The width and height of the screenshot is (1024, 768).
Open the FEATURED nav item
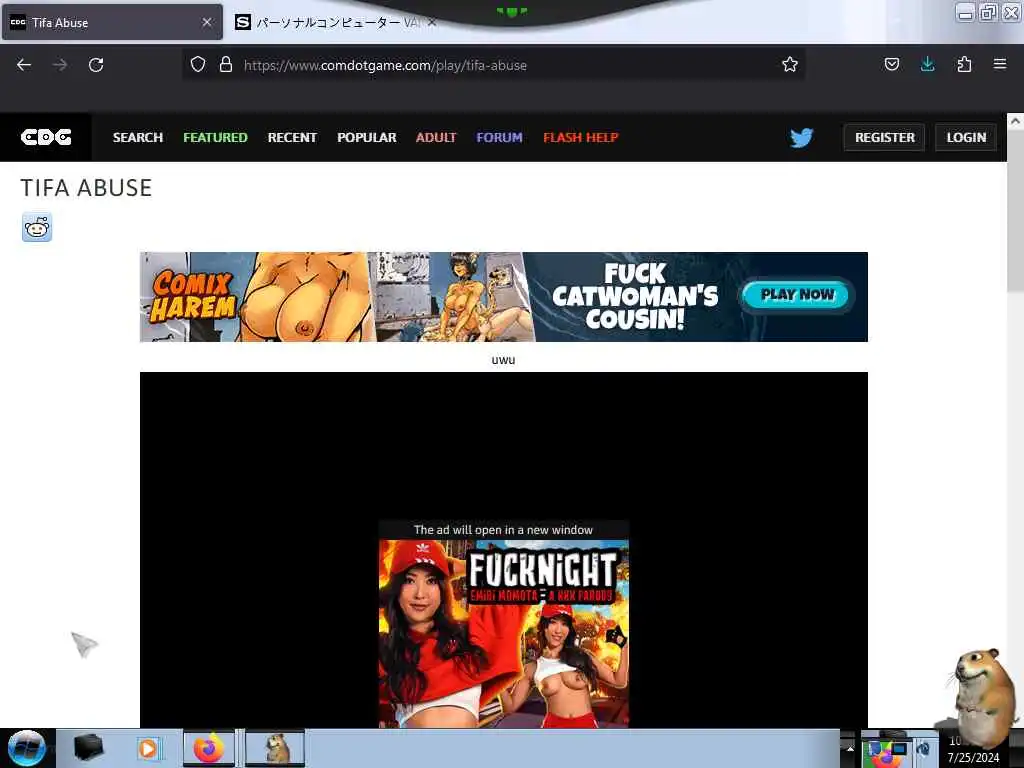pyautogui.click(x=215, y=137)
